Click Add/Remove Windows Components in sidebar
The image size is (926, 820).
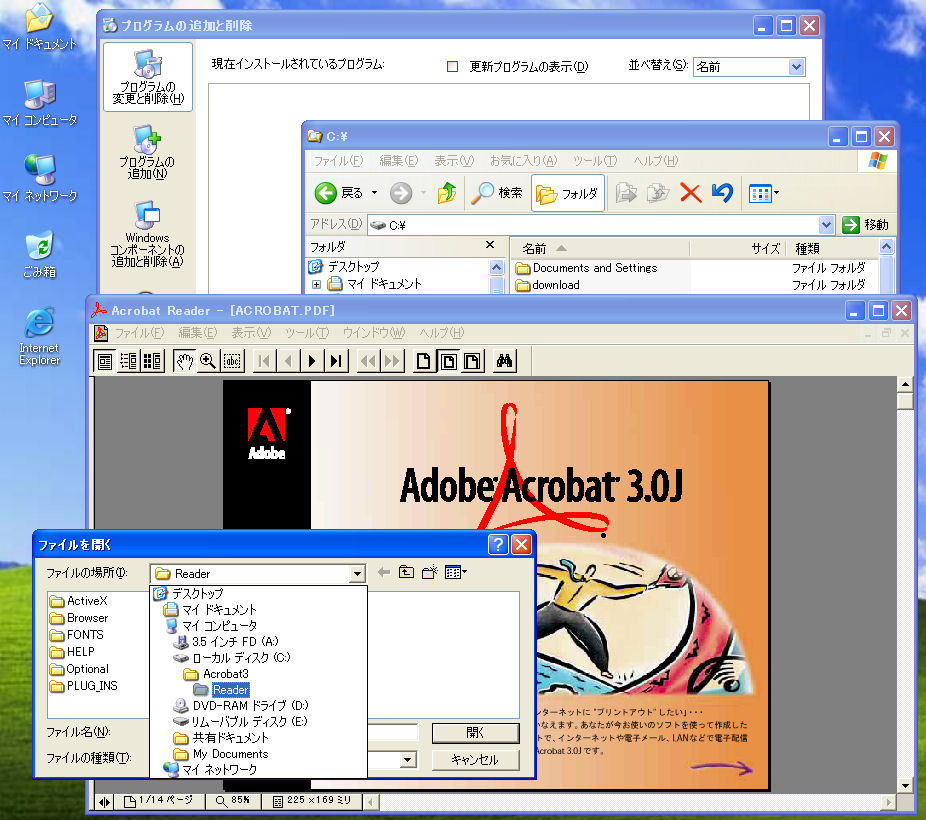click(x=147, y=235)
